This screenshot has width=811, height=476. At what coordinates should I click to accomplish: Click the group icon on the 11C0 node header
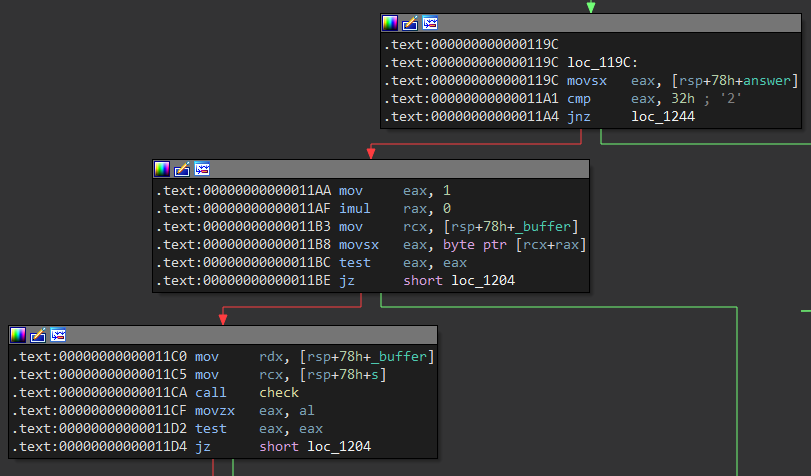pos(58,335)
